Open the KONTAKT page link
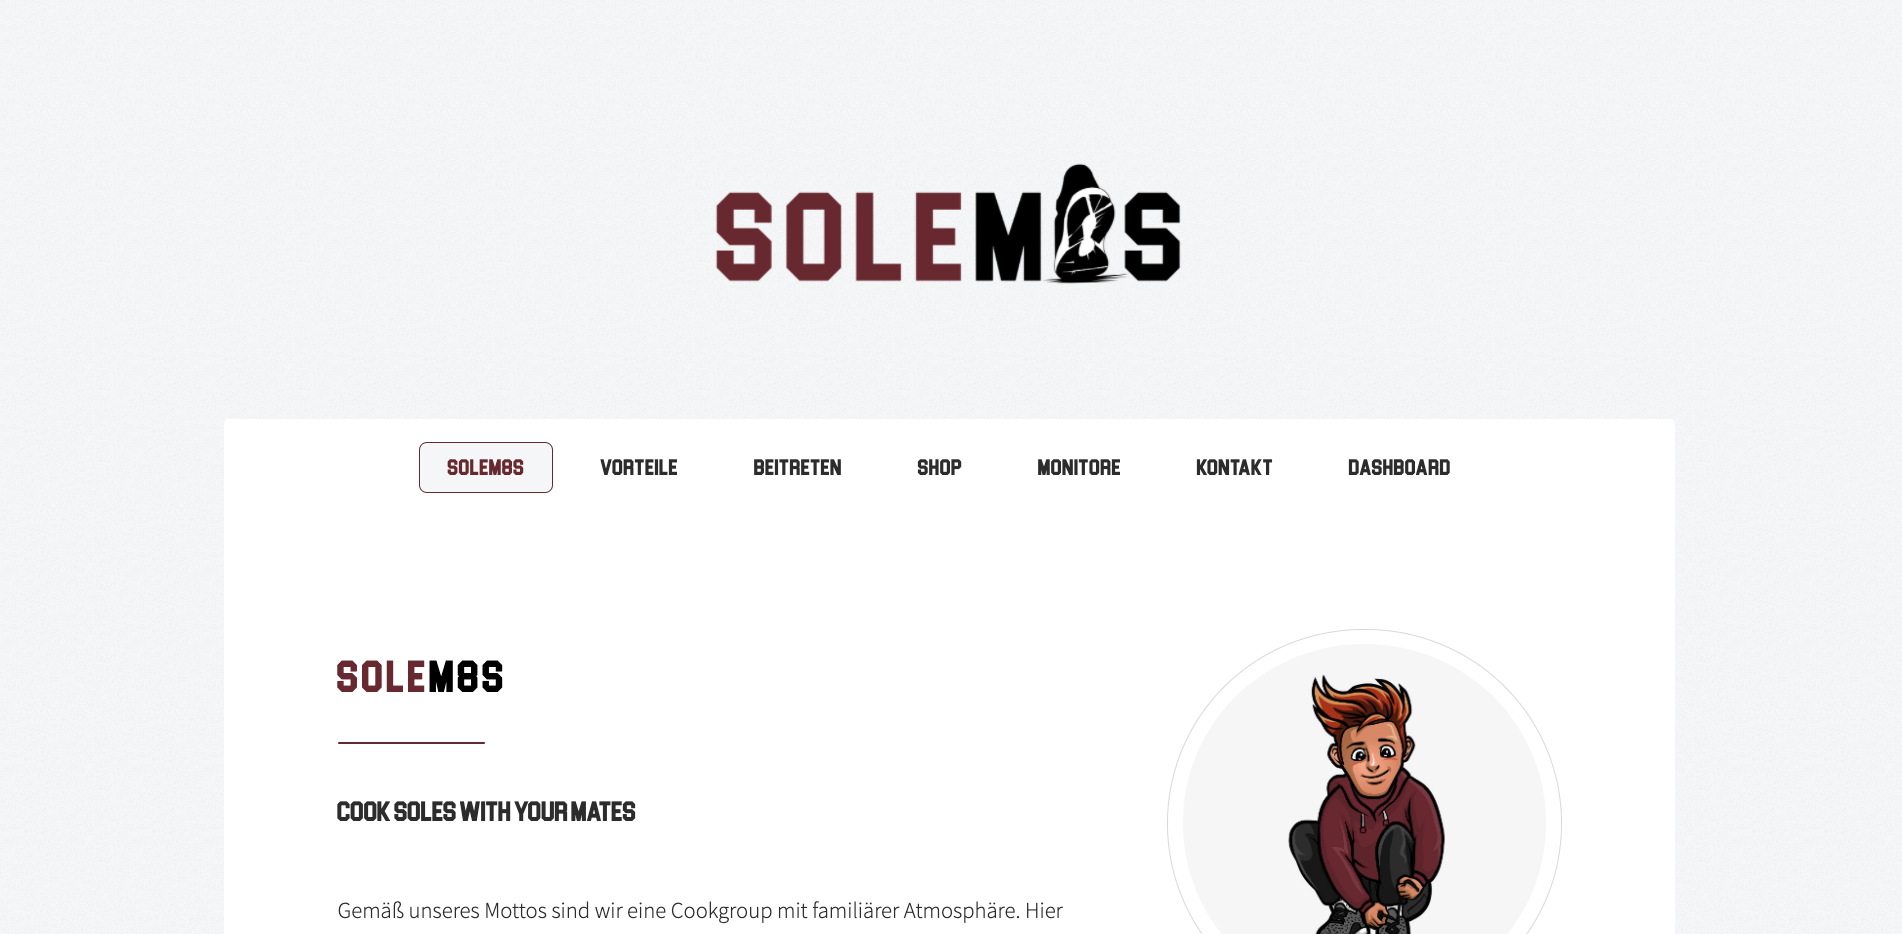The height and width of the screenshot is (934, 1902). click(1234, 467)
